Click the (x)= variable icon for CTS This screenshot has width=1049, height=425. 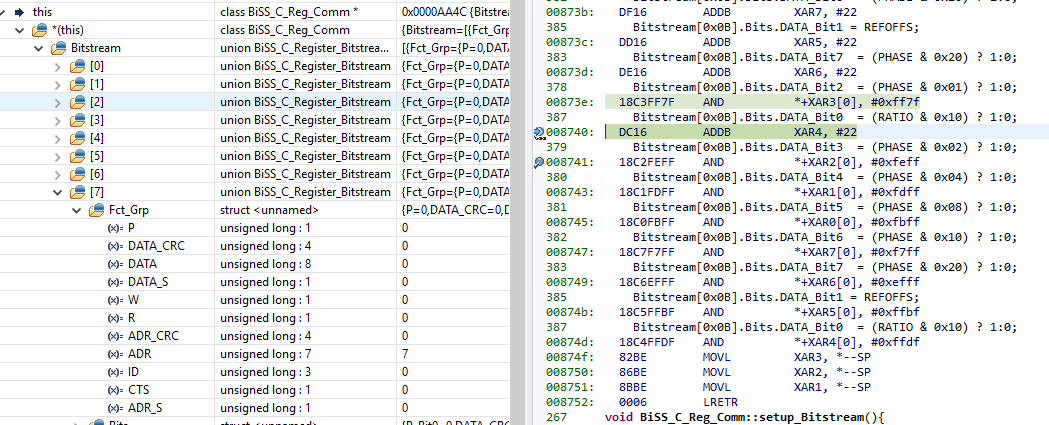click(115, 390)
